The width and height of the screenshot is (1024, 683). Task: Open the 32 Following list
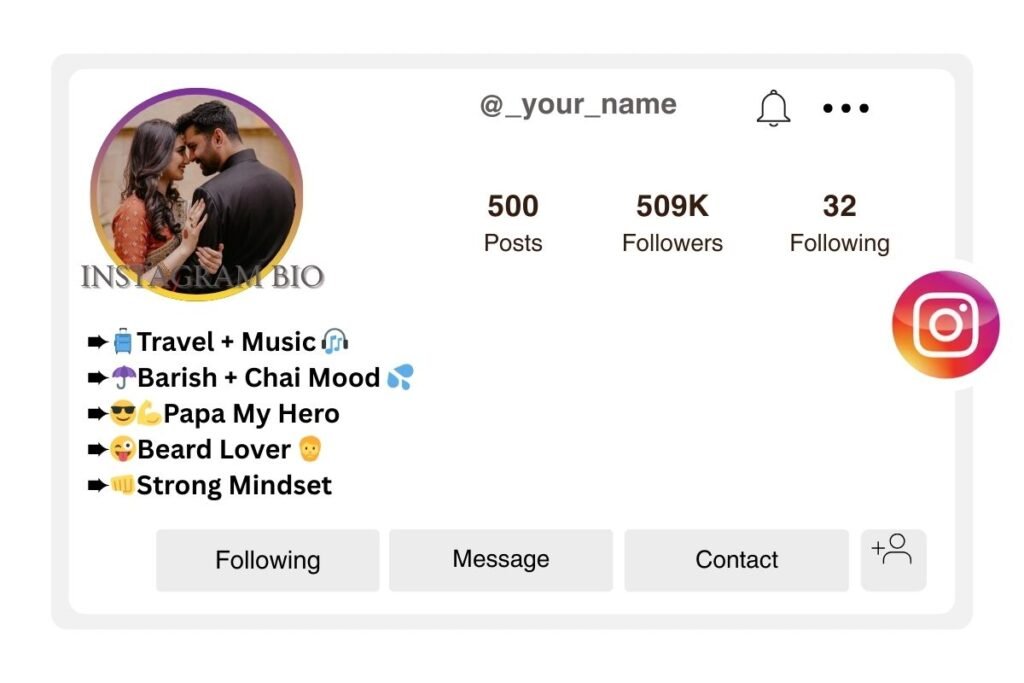tap(840, 222)
